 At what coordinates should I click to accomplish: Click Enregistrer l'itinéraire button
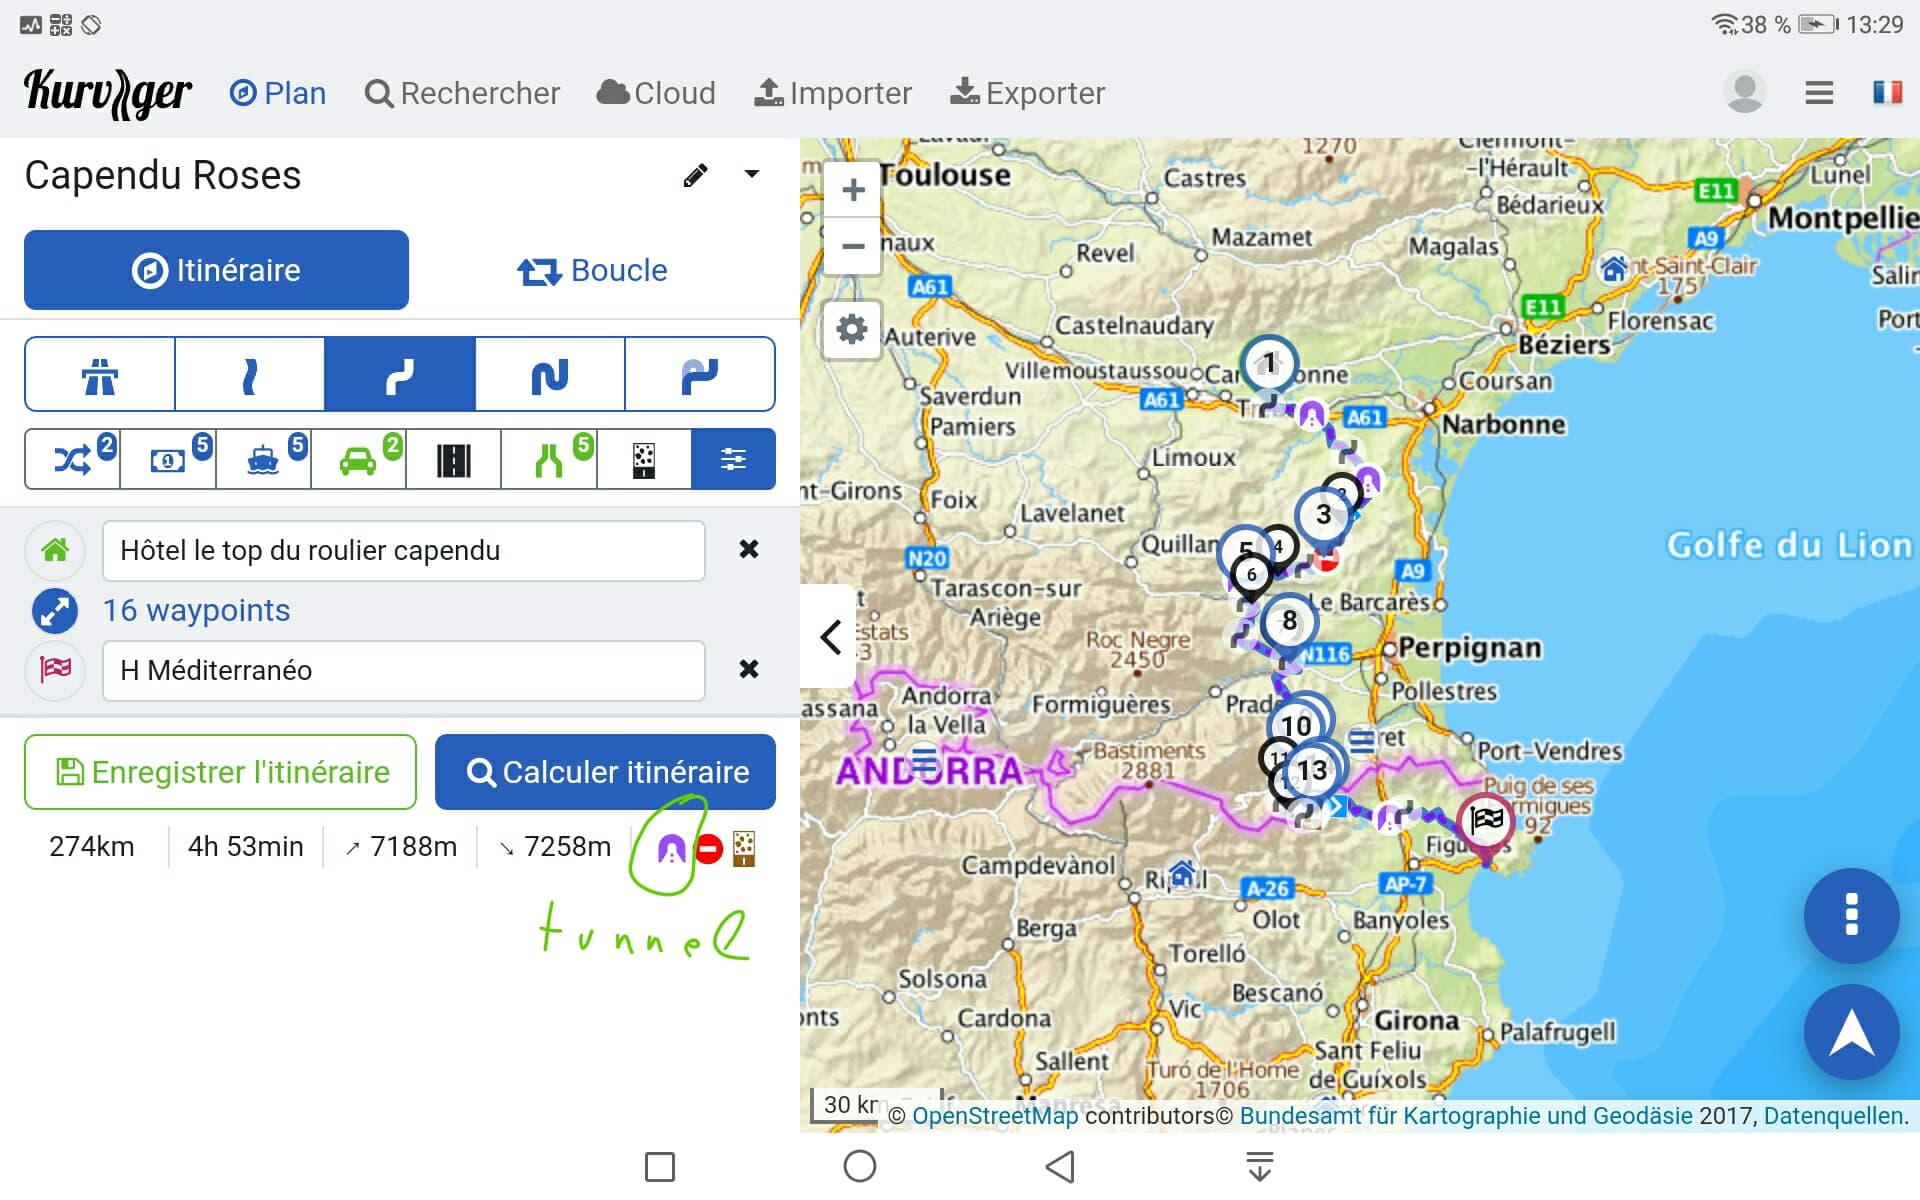tap(220, 772)
